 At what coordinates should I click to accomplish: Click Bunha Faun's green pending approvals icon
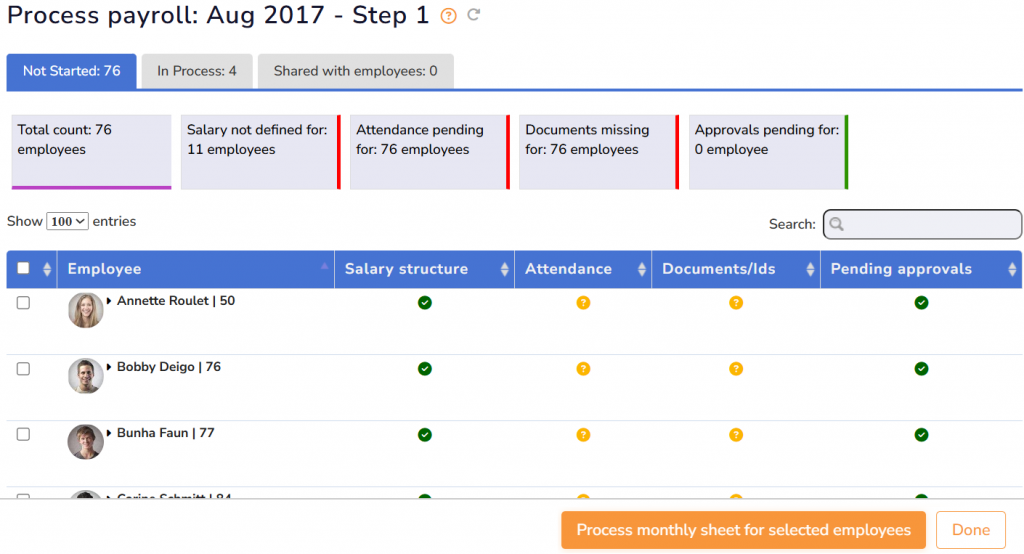(x=921, y=435)
